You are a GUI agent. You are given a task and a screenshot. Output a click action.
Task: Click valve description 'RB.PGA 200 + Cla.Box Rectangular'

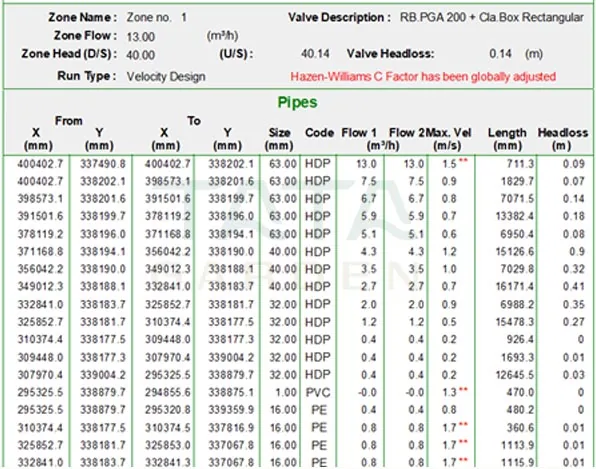491,17
